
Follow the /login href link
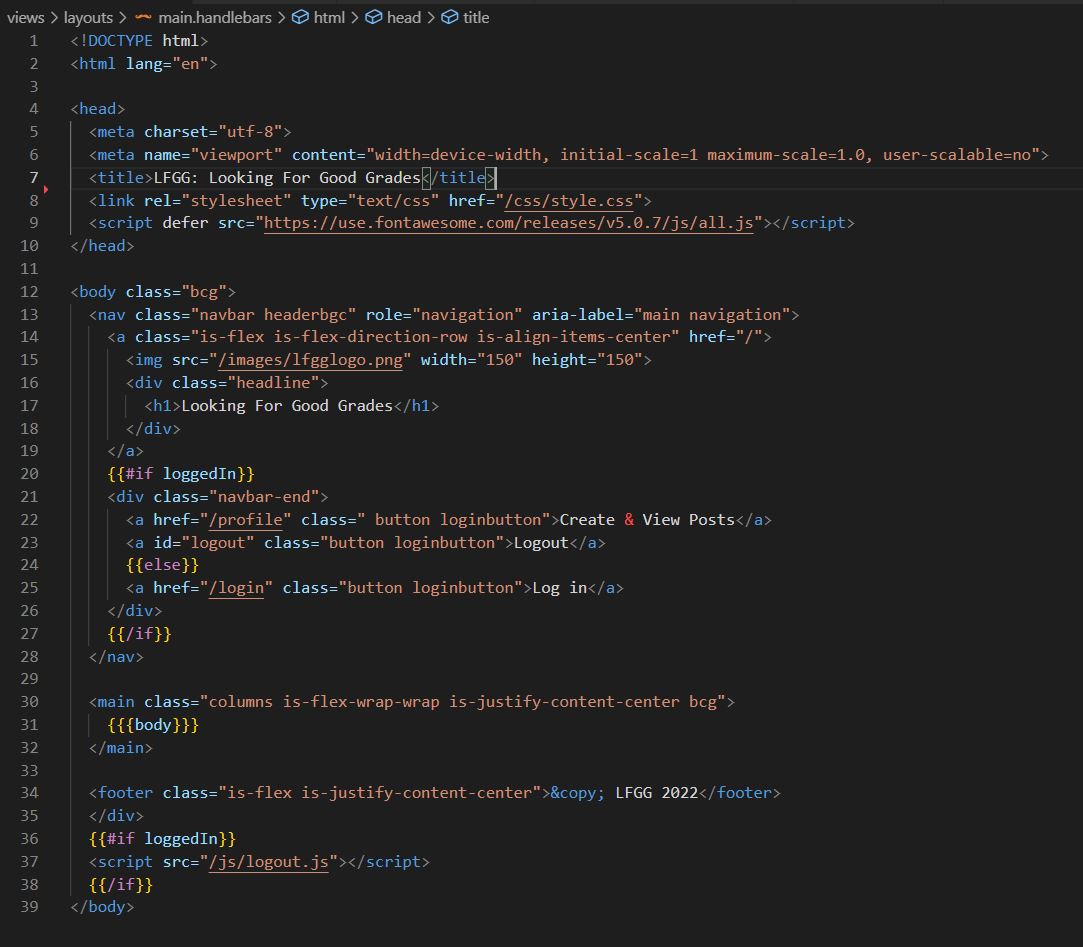(236, 588)
